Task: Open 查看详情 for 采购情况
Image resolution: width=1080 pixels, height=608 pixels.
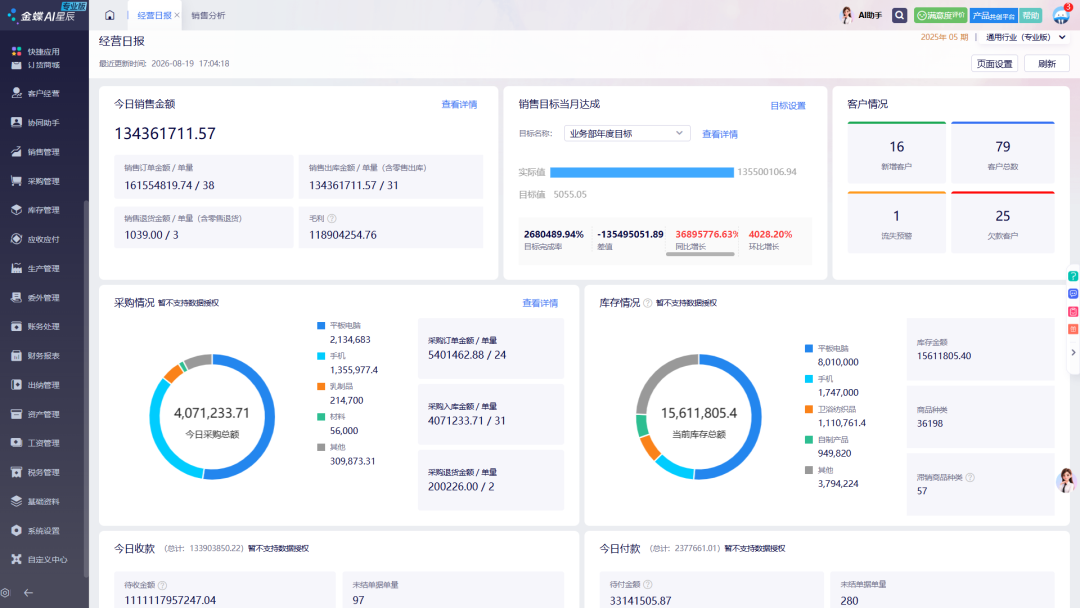Action: point(540,303)
